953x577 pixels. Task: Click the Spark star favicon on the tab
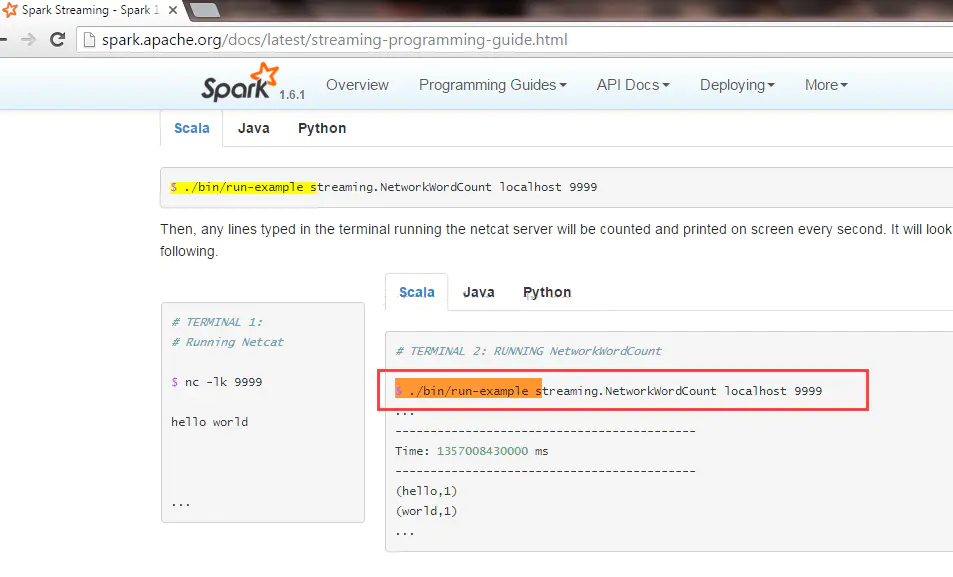(x=10, y=10)
